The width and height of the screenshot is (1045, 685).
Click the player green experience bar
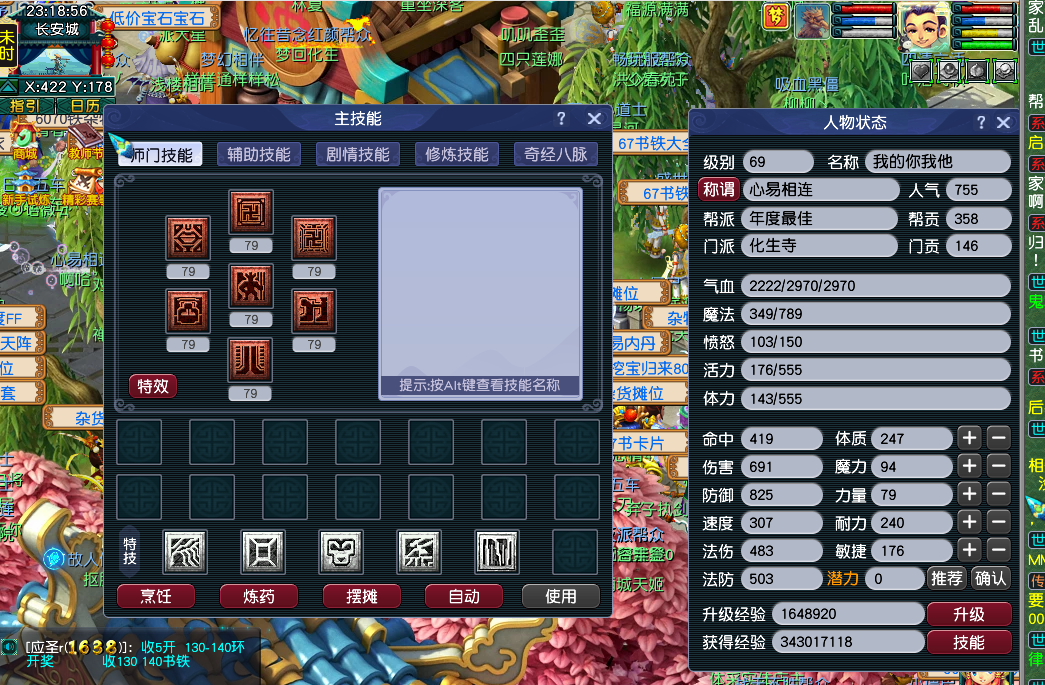tap(985, 45)
